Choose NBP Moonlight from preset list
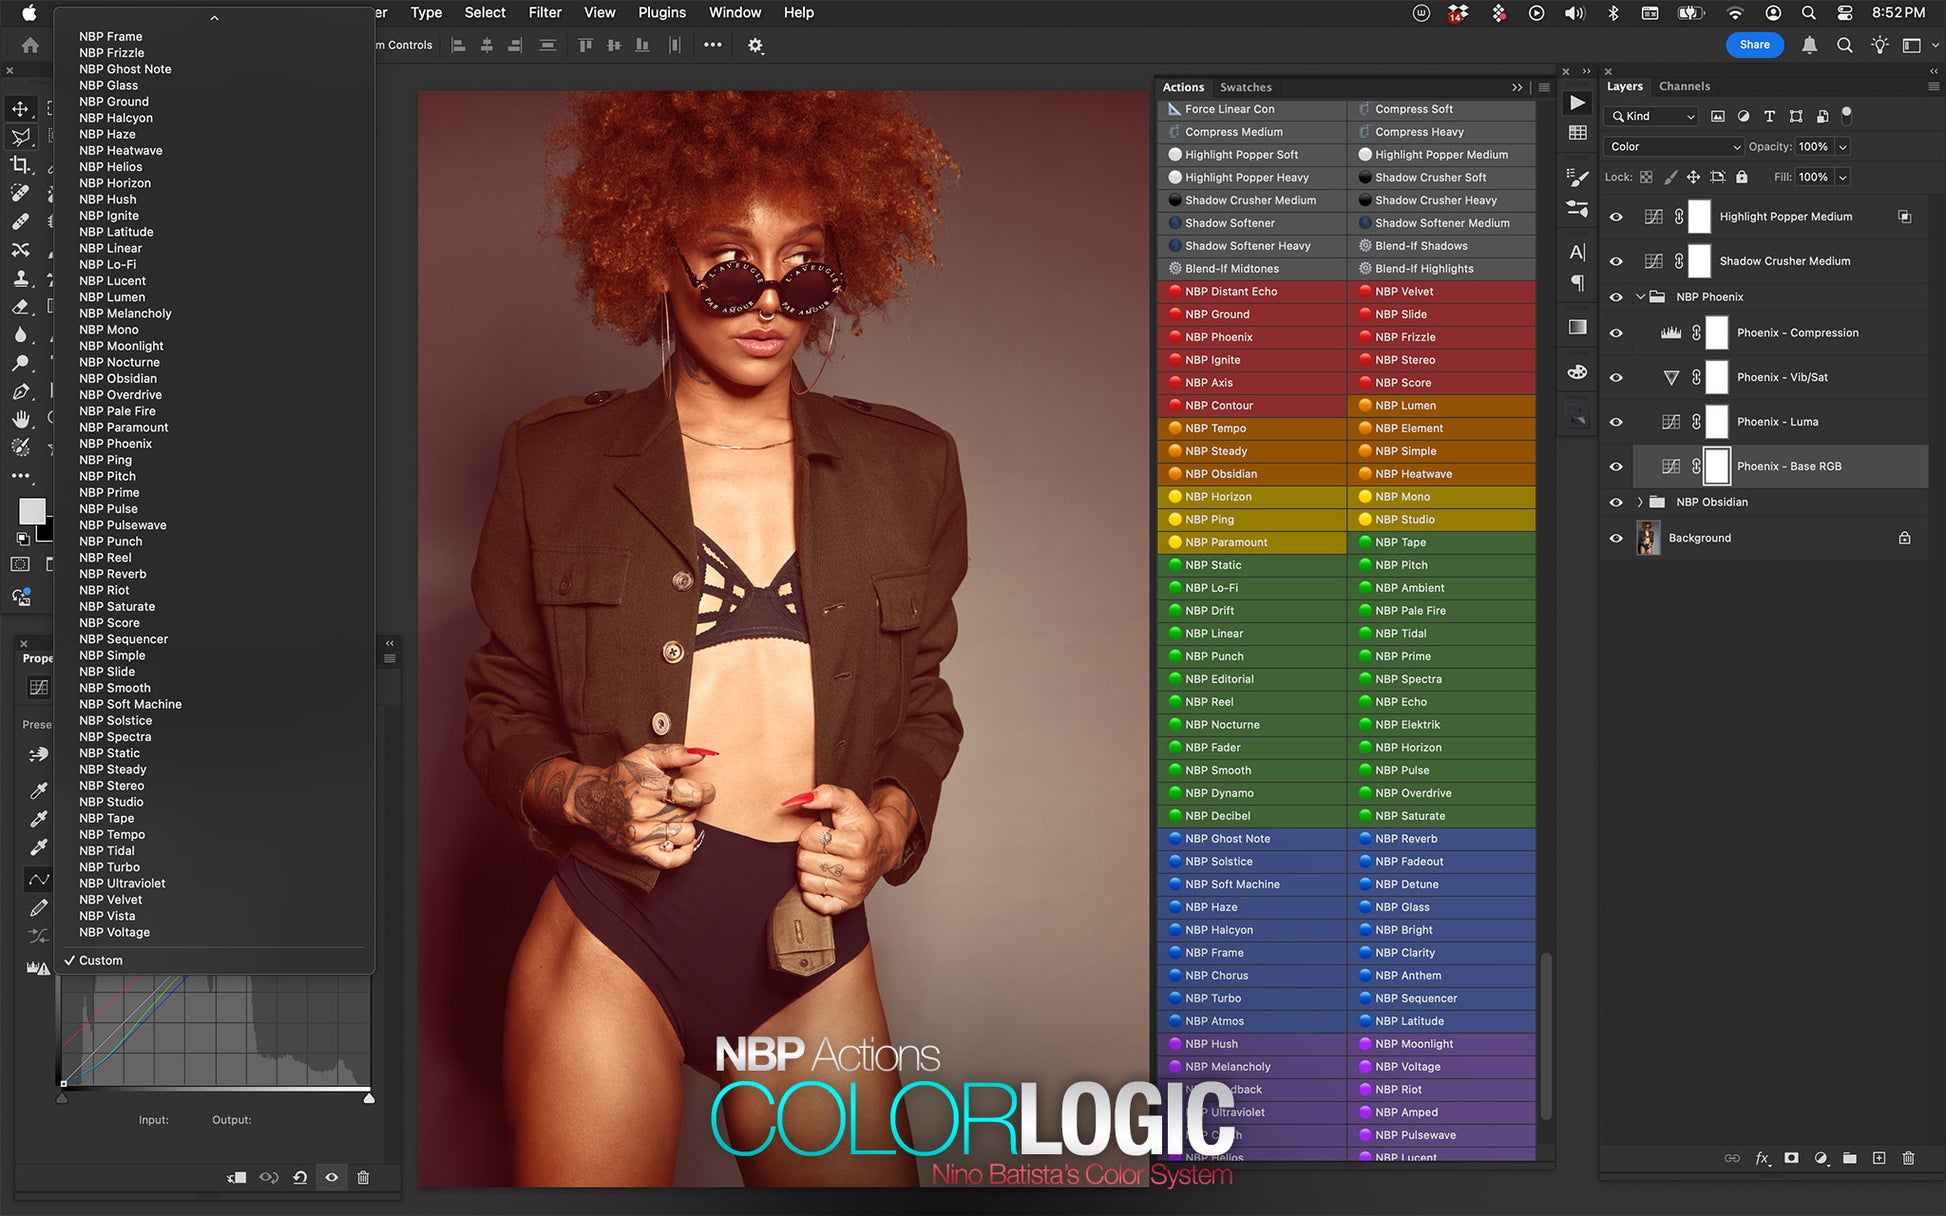 121,346
